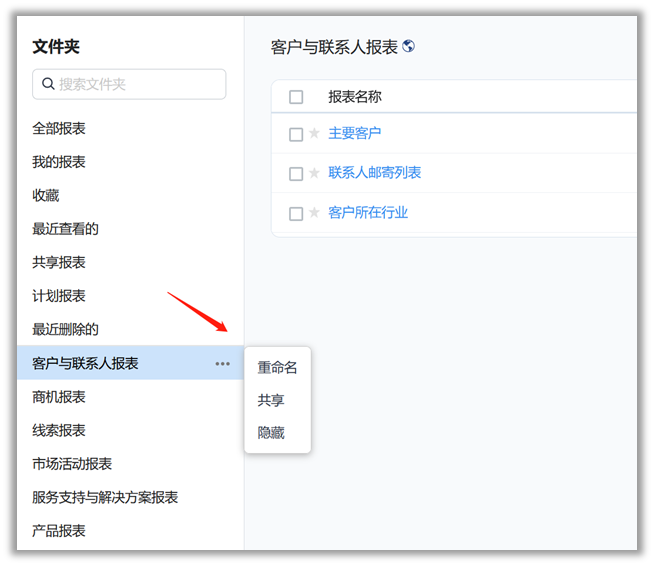Choose 重命名 from the context menu
654x566 pixels.
[x=277, y=368]
